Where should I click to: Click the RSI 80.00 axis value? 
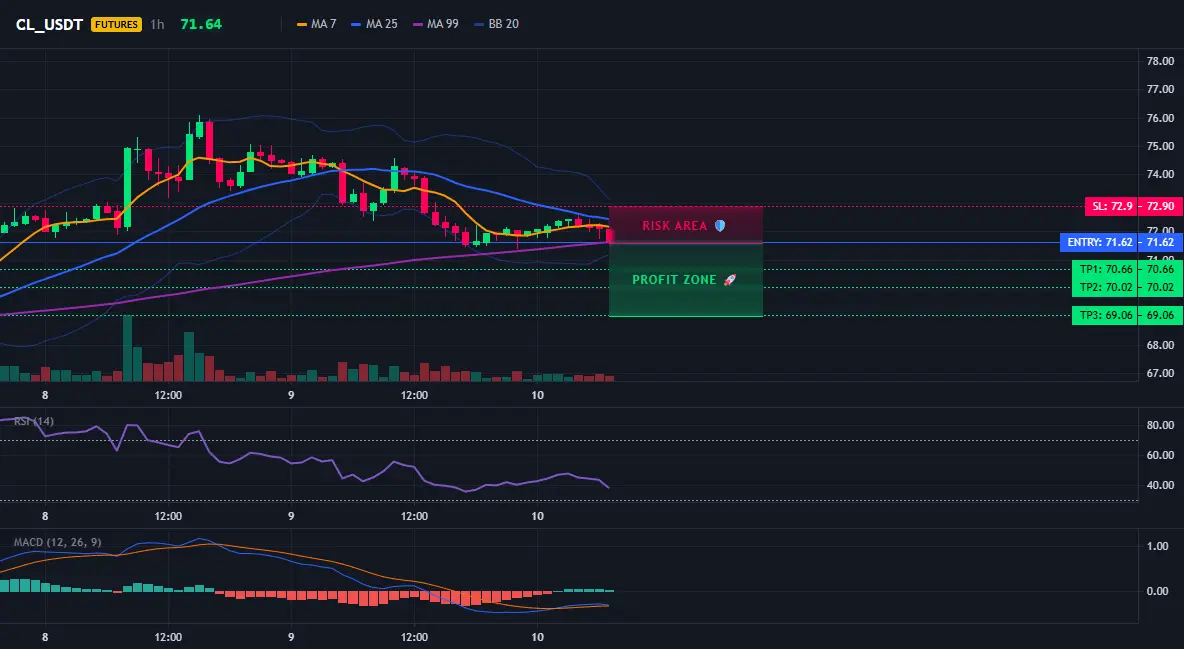point(1160,425)
